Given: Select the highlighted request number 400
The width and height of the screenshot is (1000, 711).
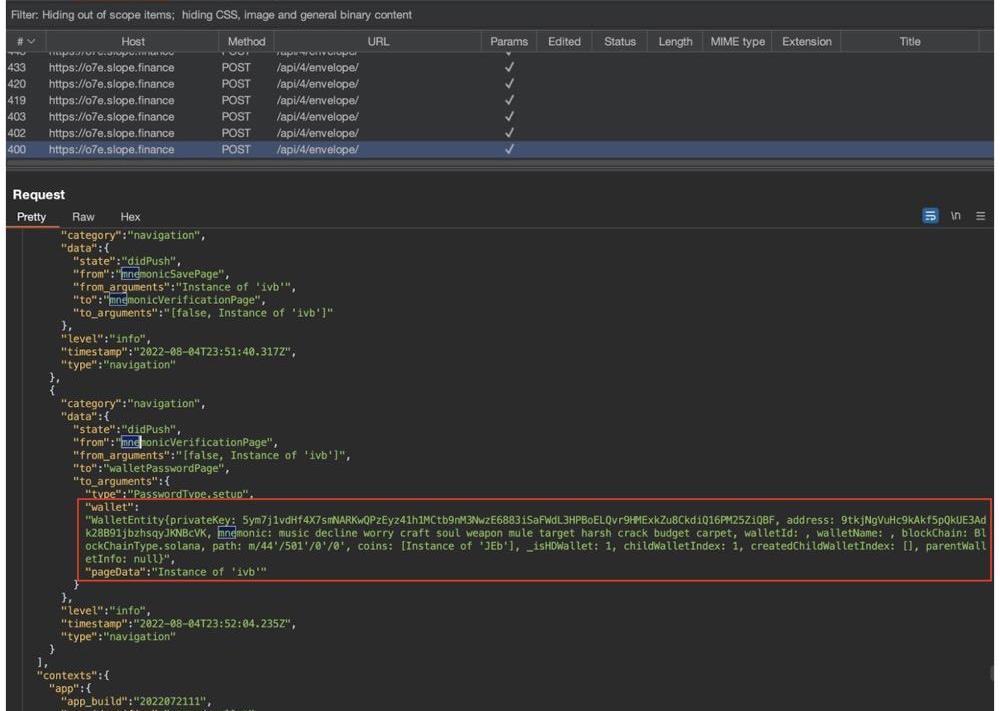Looking at the screenshot, I should (x=16, y=149).
